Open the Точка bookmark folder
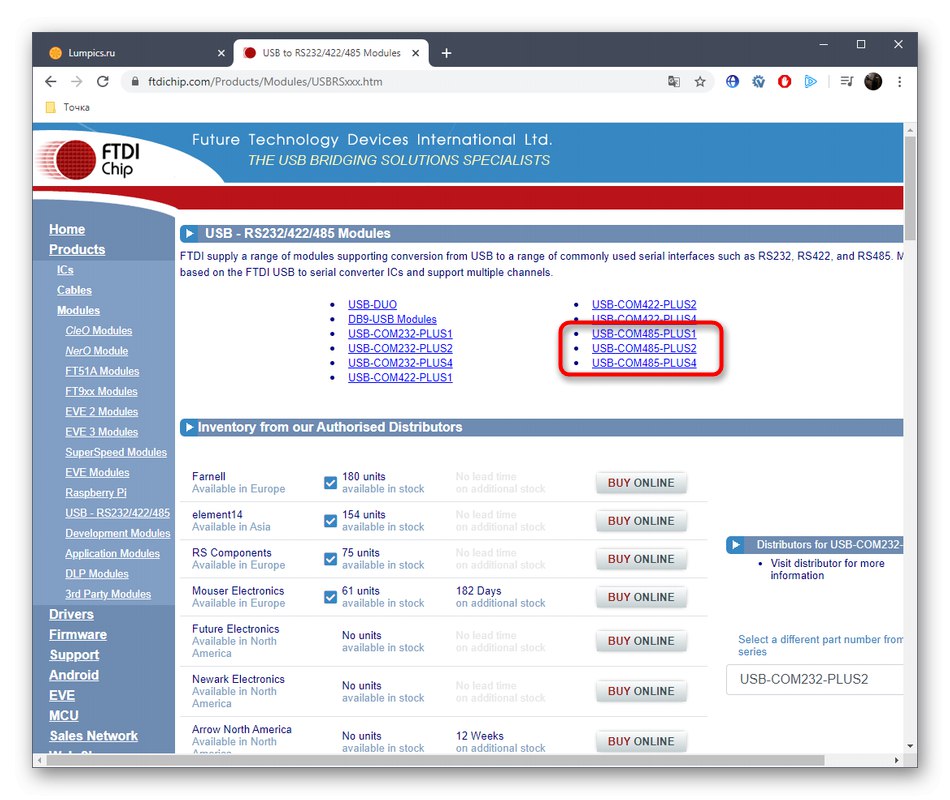Screen dimensions: 950x800 coord(68,107)
